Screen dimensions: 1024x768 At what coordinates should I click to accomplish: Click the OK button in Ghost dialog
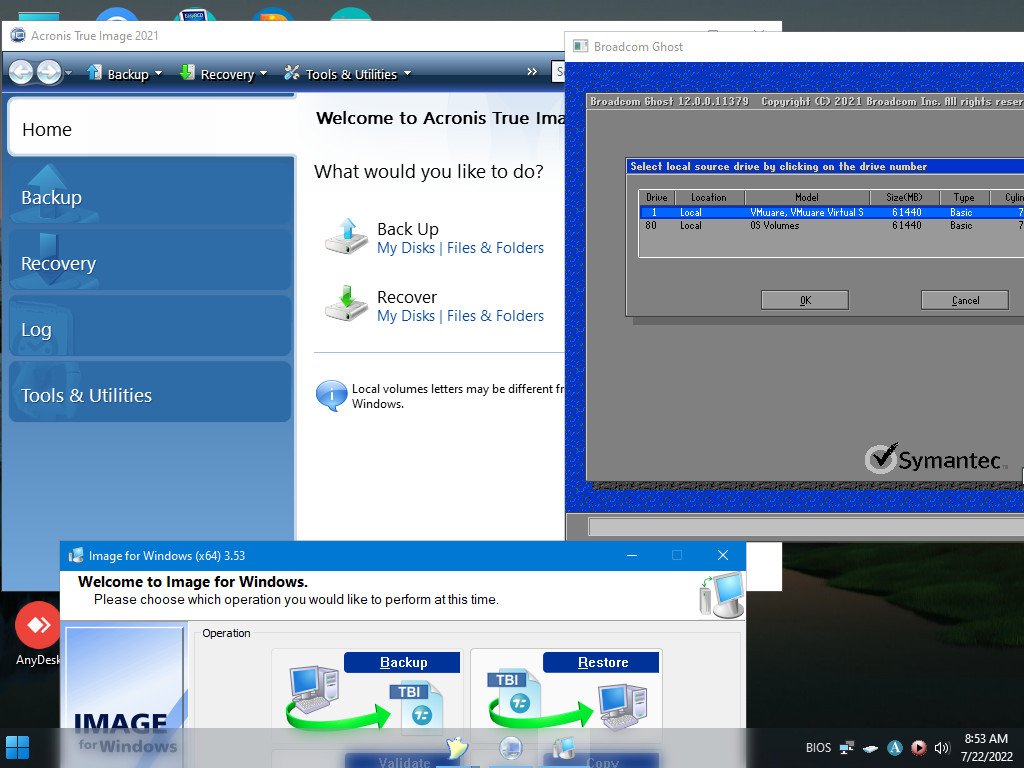pos(804,300)
